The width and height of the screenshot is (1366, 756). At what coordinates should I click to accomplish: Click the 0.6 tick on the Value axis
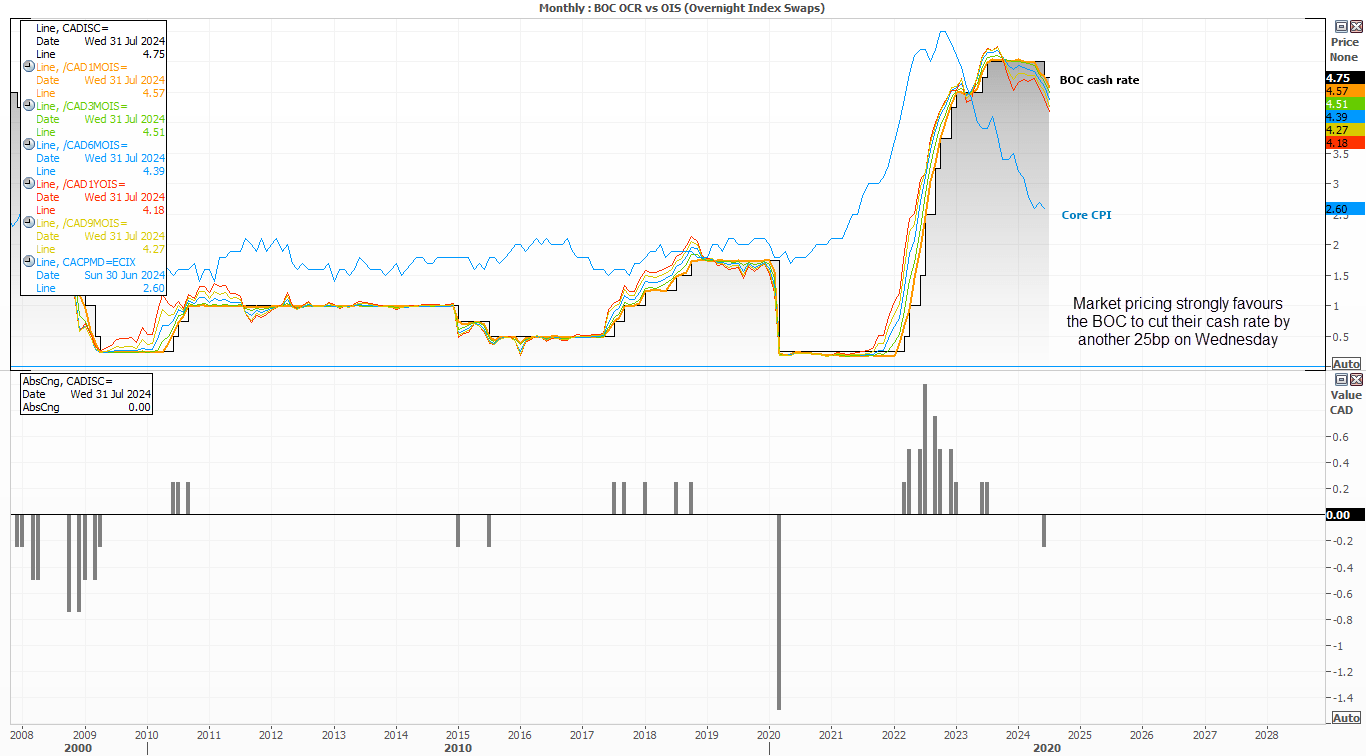tap(1341, 437)
